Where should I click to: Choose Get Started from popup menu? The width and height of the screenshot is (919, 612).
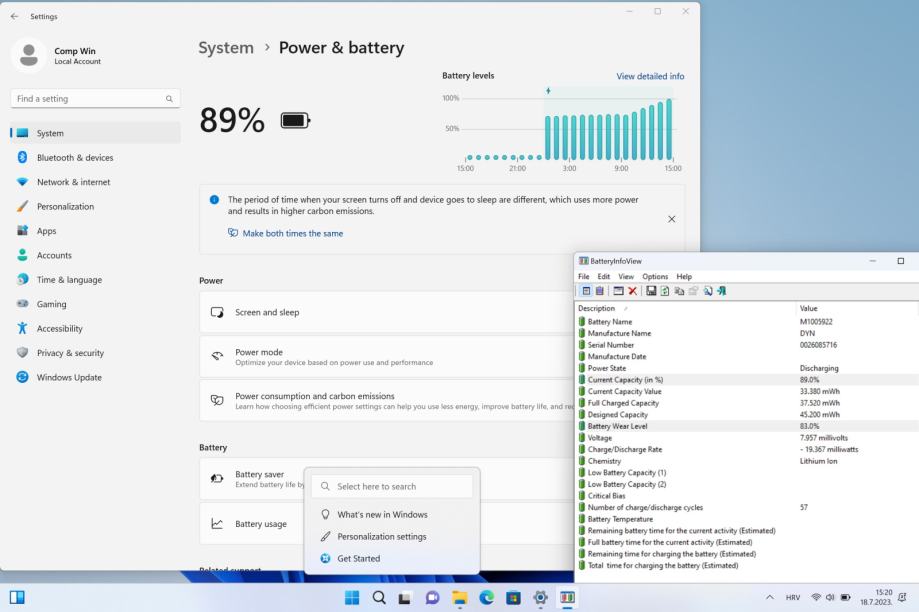click(x=392, y=559)
